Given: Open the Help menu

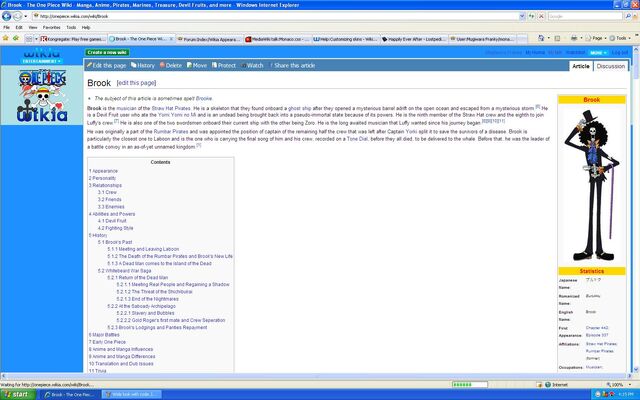Looking at the screenshot, I should click(x=86, y=27).
